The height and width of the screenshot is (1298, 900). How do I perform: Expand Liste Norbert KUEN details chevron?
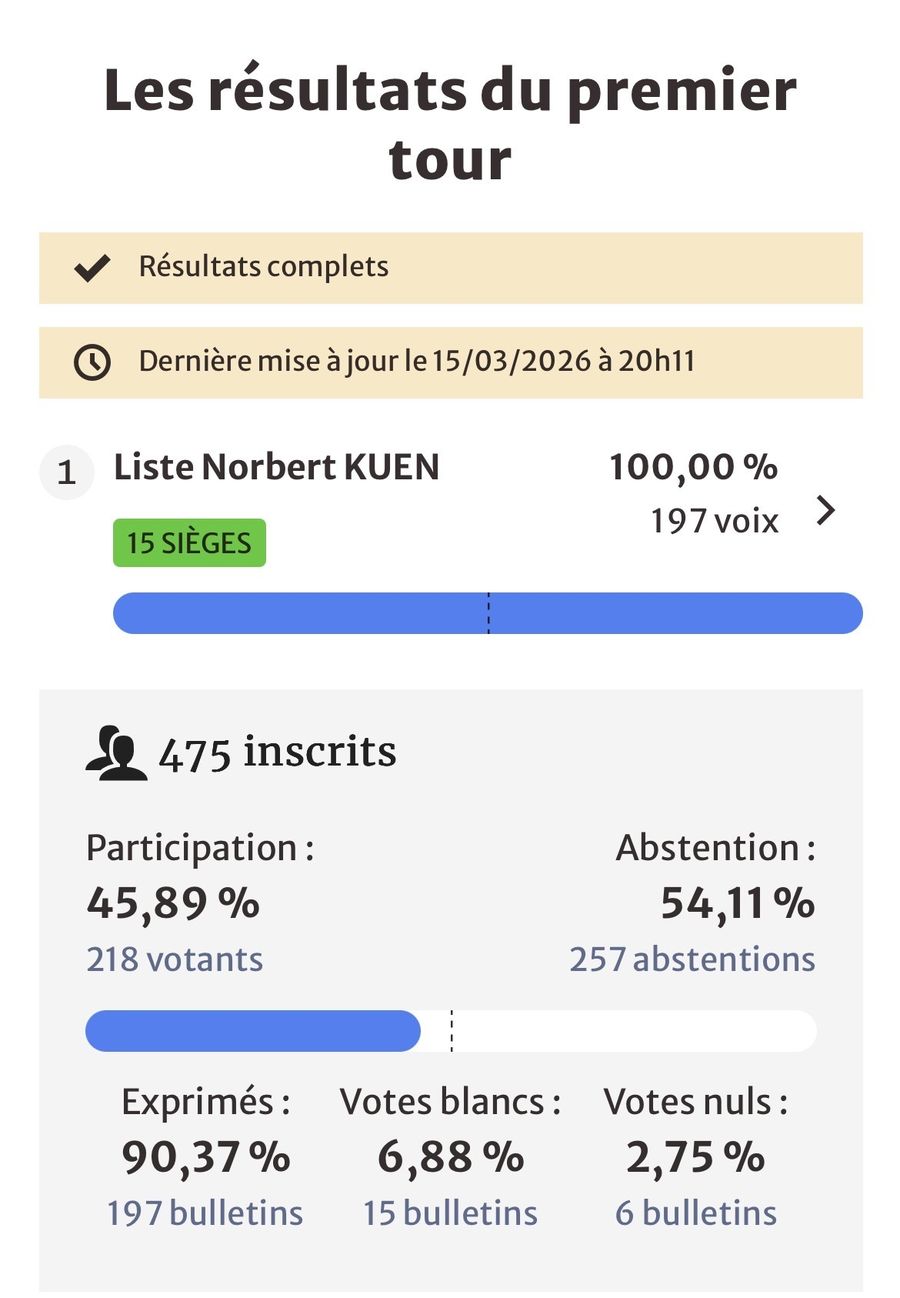tap(825, 511)
